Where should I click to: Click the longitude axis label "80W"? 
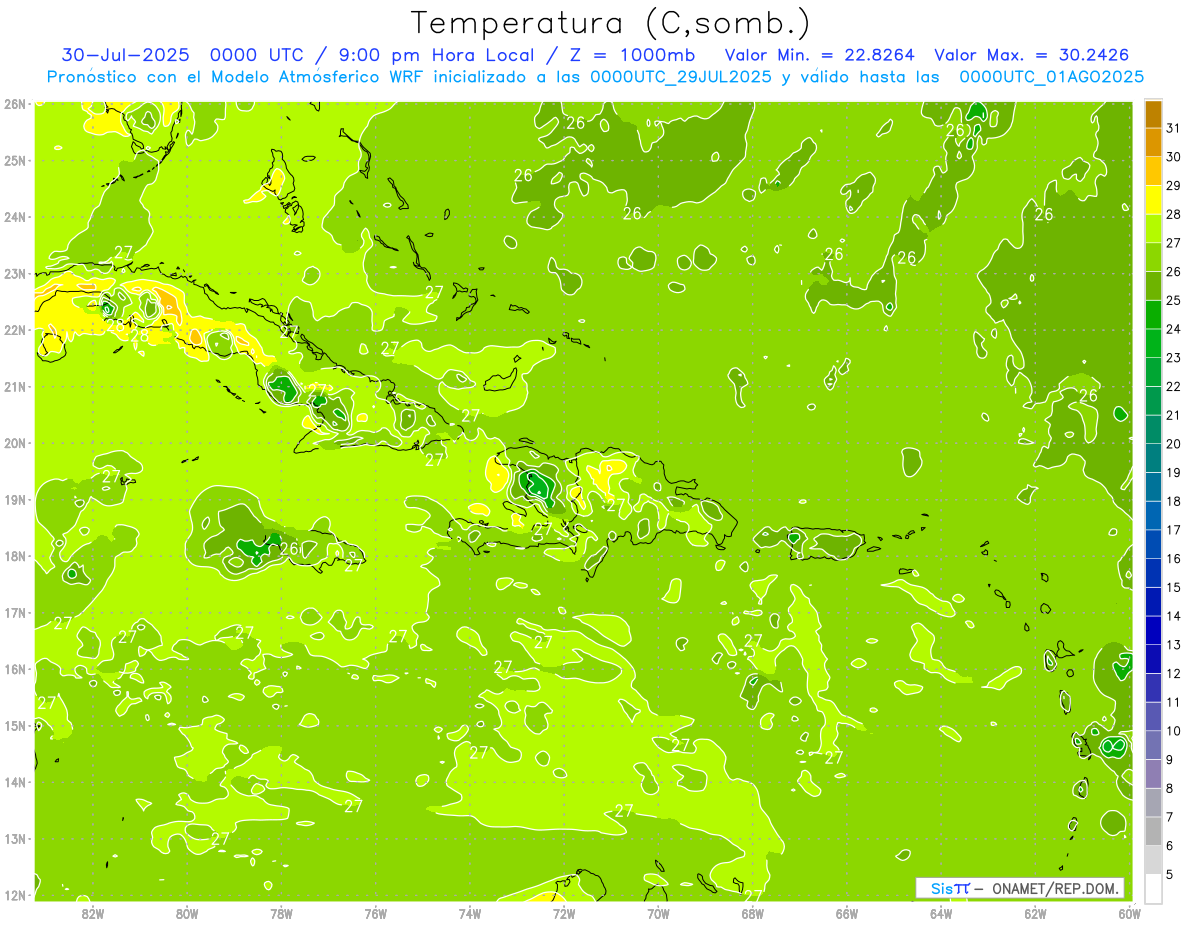click(x=187, y=913)
